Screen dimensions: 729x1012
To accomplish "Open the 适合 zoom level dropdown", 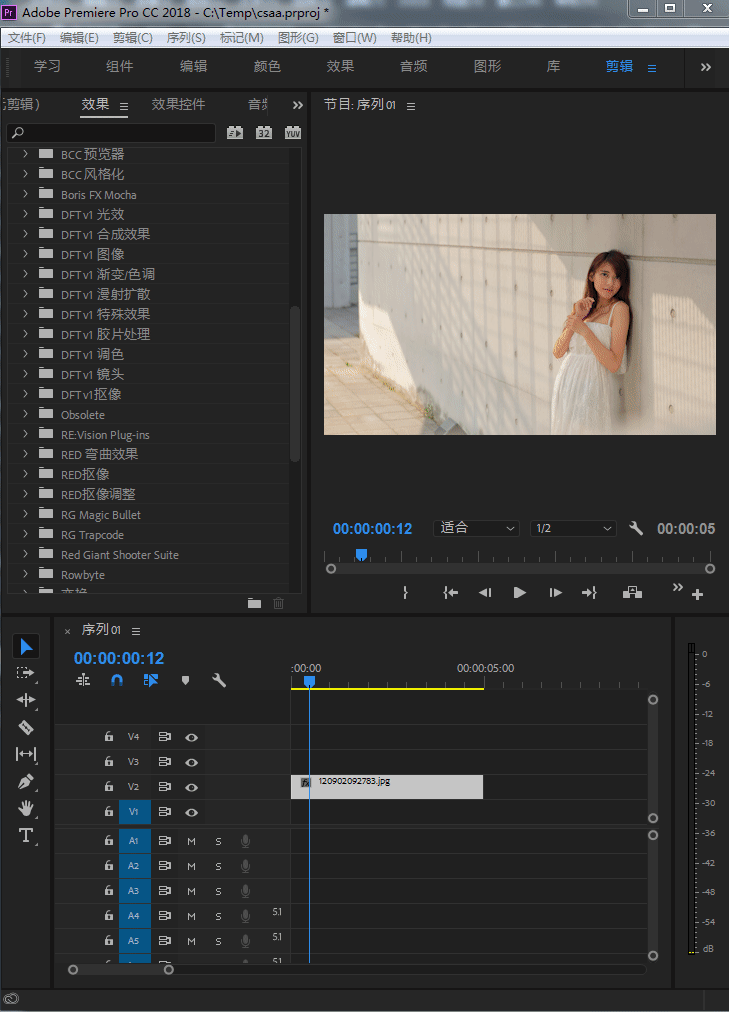I will (x=476, y=529).
